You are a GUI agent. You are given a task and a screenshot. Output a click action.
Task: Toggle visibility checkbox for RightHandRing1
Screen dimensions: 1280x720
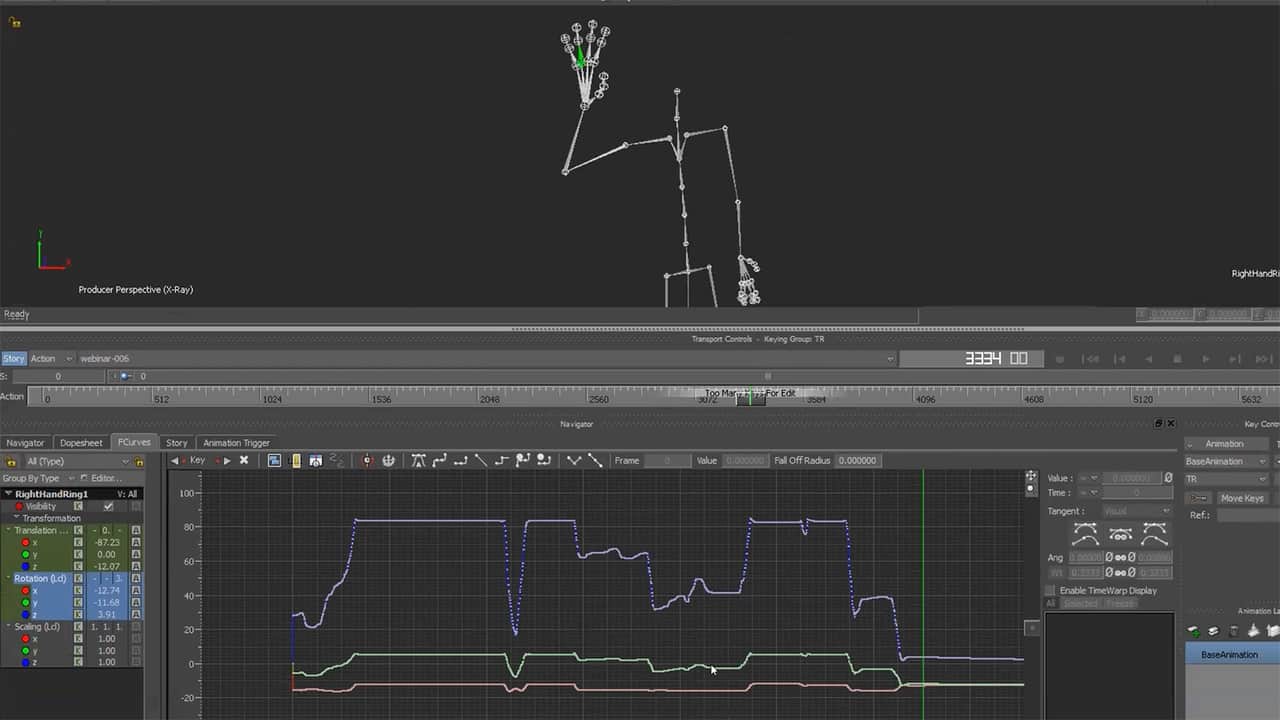108,506
